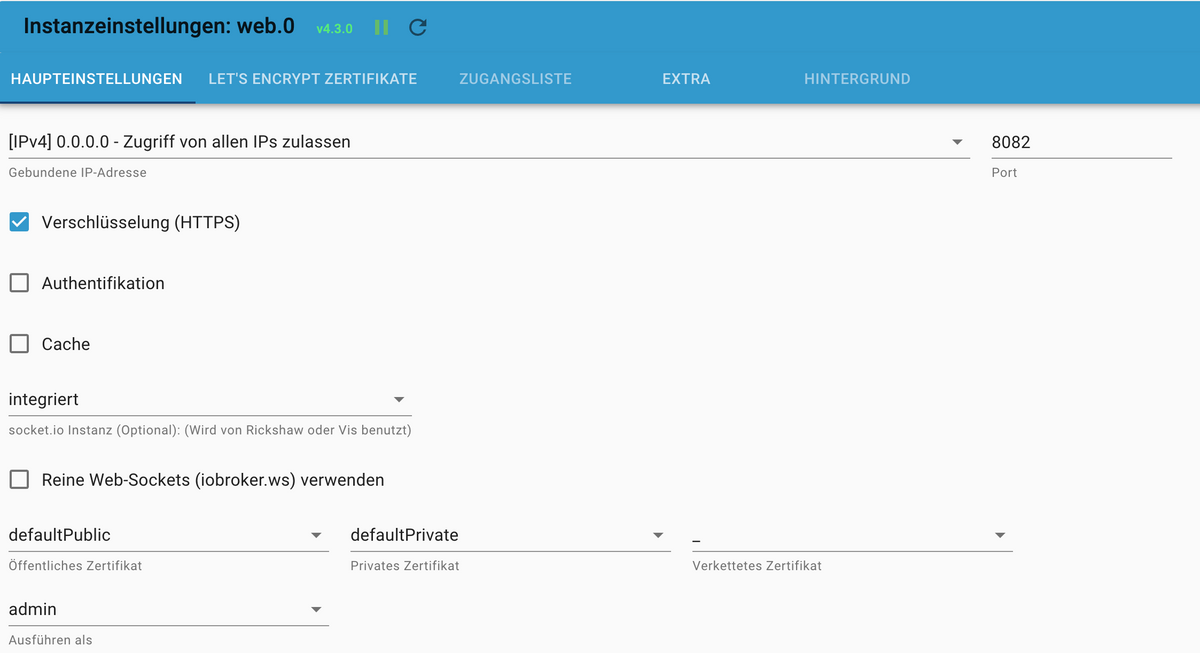This screenshot has height=653, width=1200.
Task: Open the Ausführen als dropdown
Action: pyautogui.click(x=168, y=609)
